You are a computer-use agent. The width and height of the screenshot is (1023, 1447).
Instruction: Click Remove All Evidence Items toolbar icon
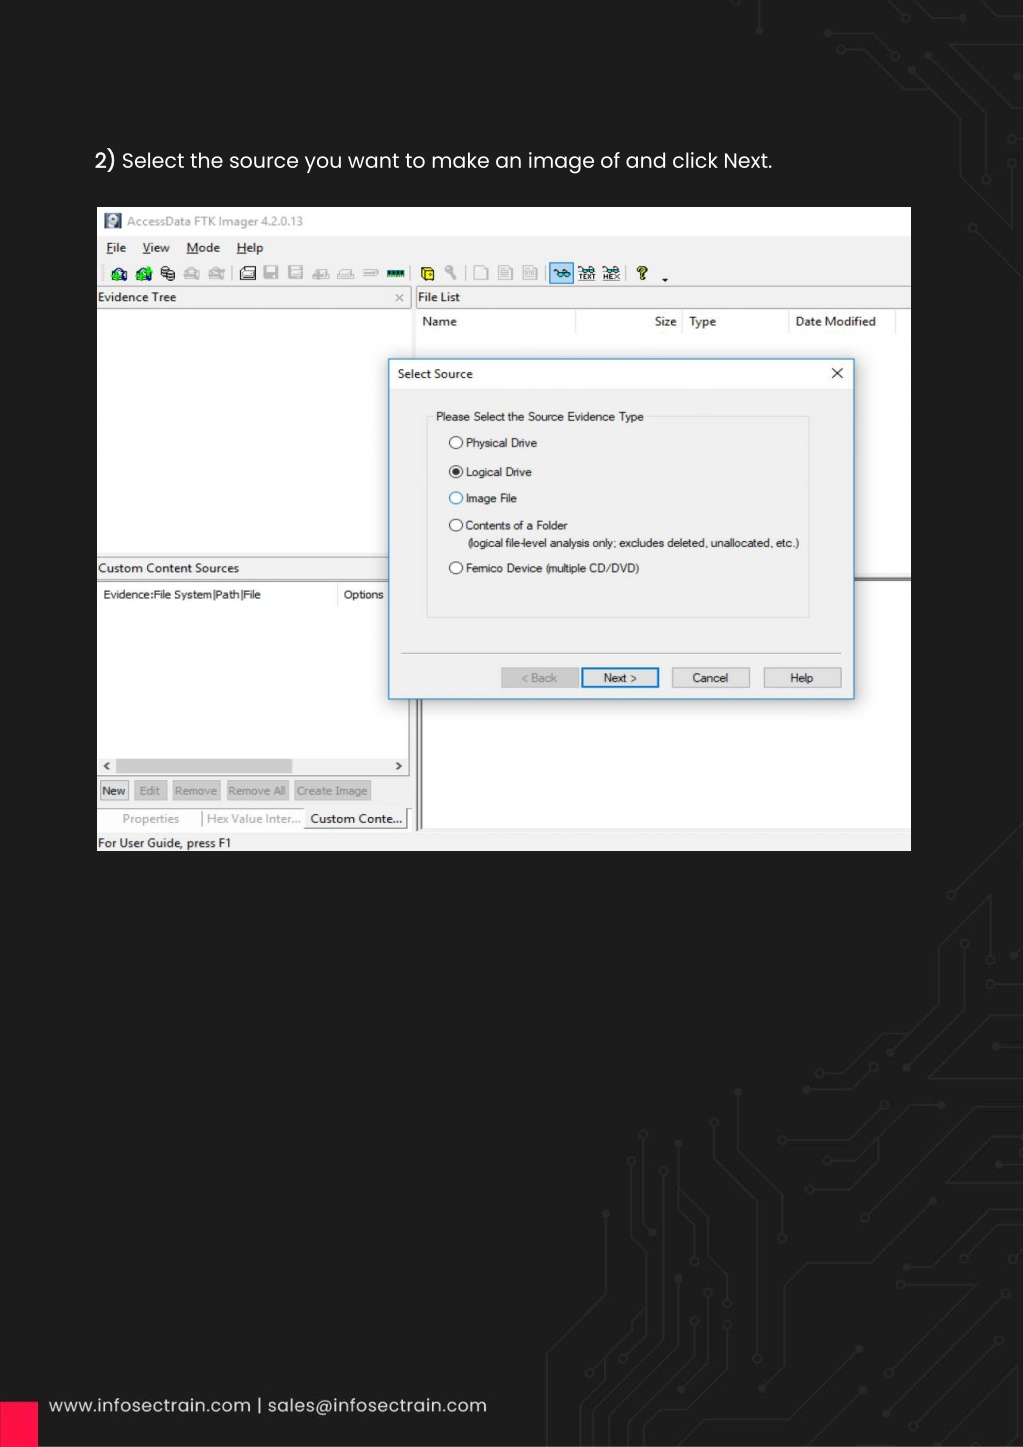[x=216, y=273]
